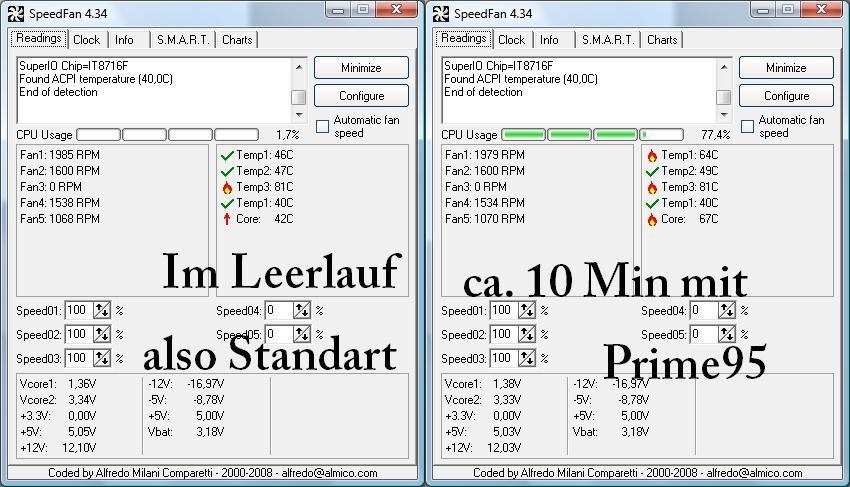Image resolution: width=850 pixels, height=487 pixels.
Task: Click Speed03 spinner arrows in left window
Action: (x=101, y=358)
